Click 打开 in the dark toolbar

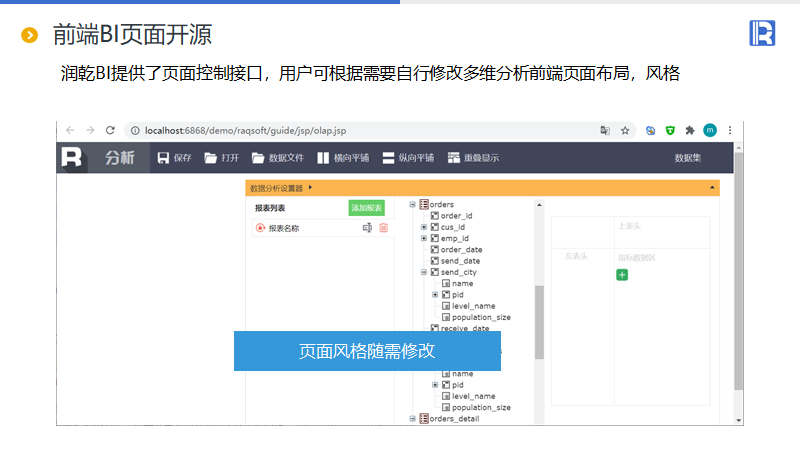coord(230,158)
